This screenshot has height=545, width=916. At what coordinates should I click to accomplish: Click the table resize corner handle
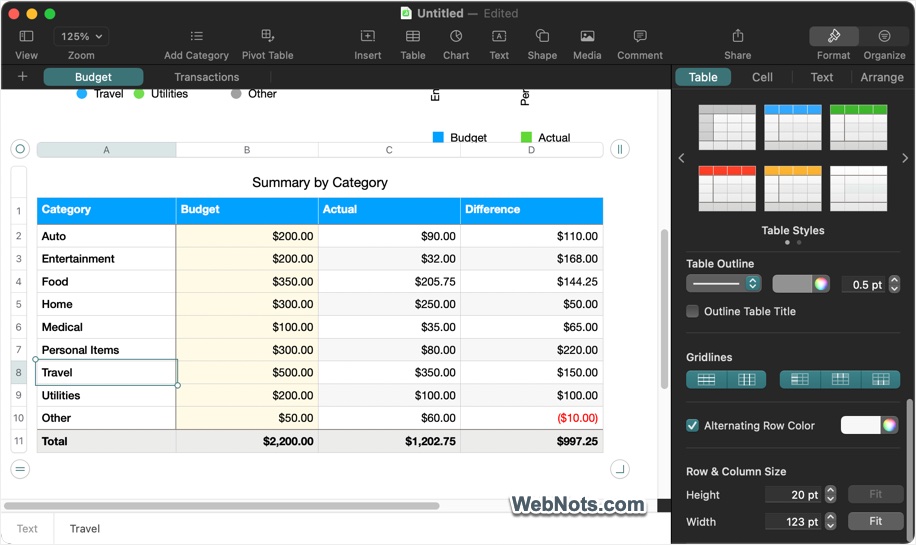pos(620,468)
